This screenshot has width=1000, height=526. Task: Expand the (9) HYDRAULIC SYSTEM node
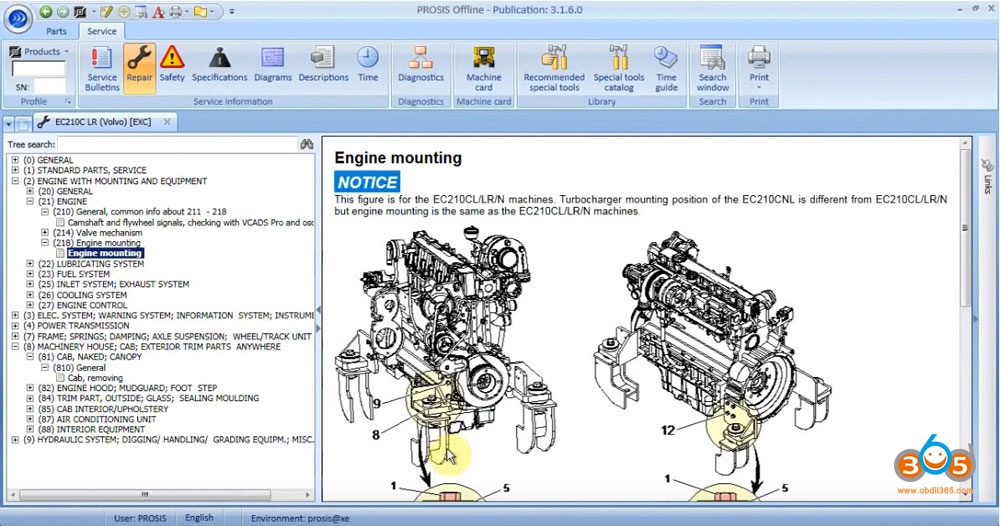click(15, 439)
